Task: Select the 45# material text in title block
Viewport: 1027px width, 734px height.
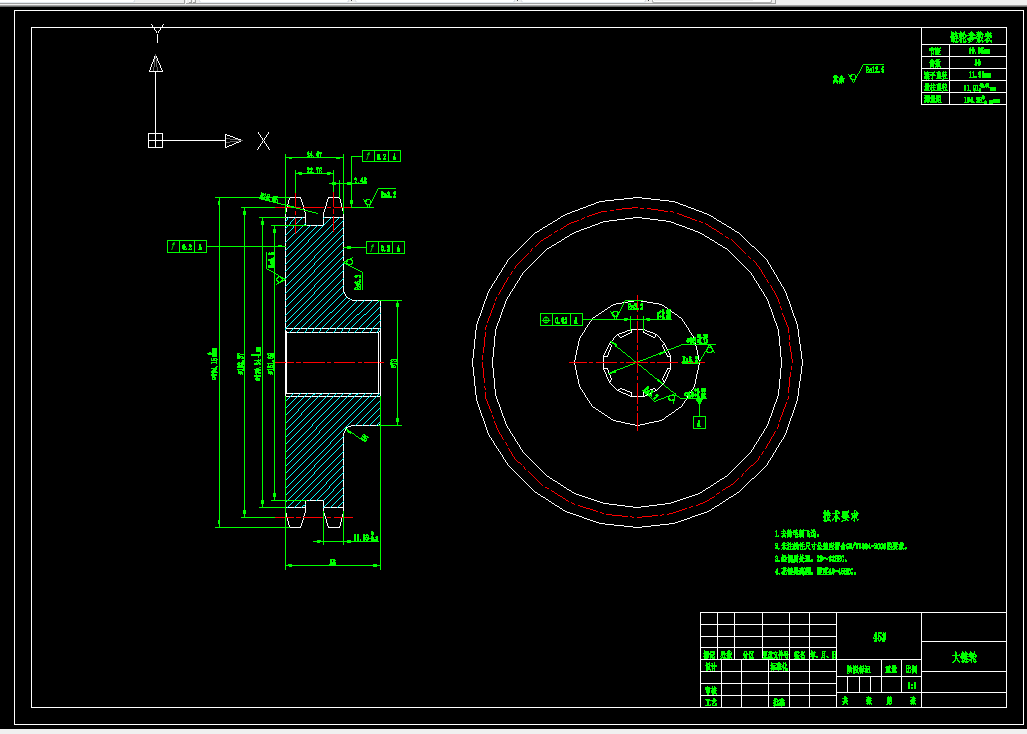Action: coord(879,636)
